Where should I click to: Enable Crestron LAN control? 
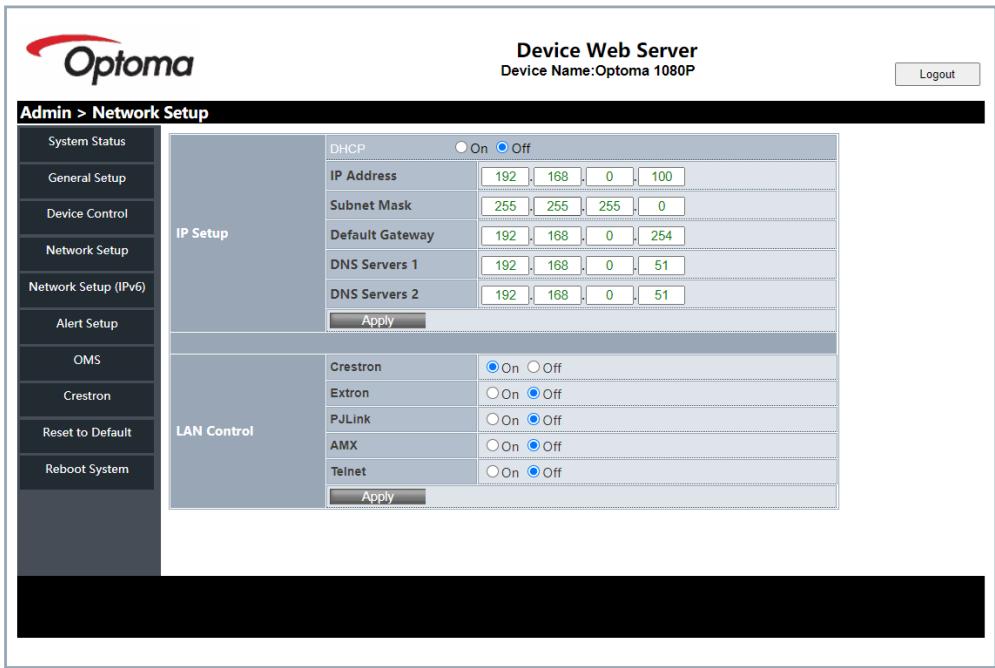pyautogui.click(x=492, y=367)
